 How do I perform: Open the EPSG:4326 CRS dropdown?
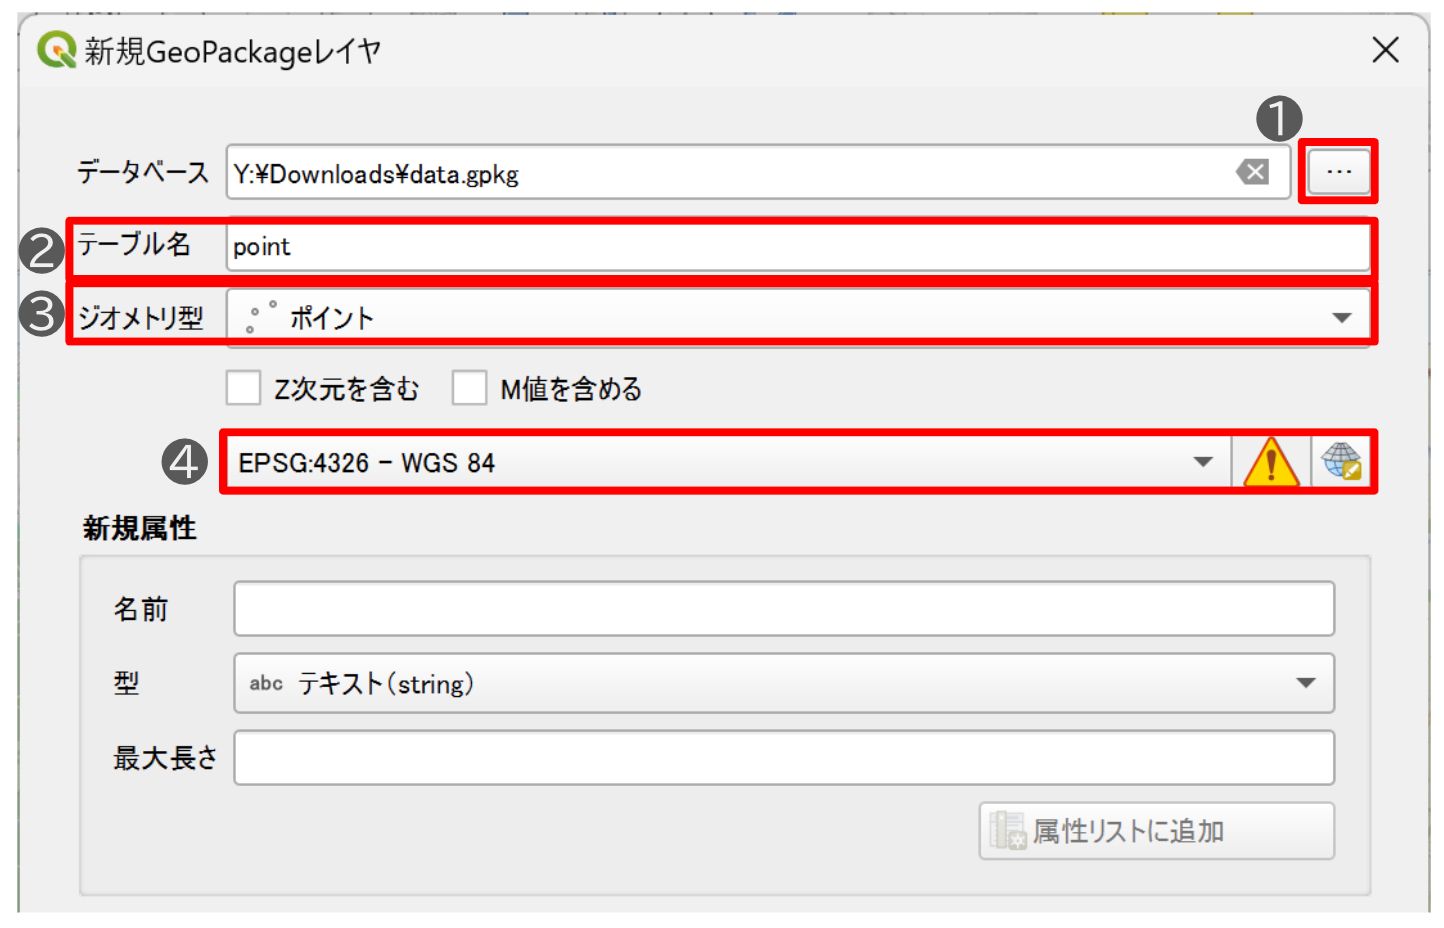(x=727, y=462)
